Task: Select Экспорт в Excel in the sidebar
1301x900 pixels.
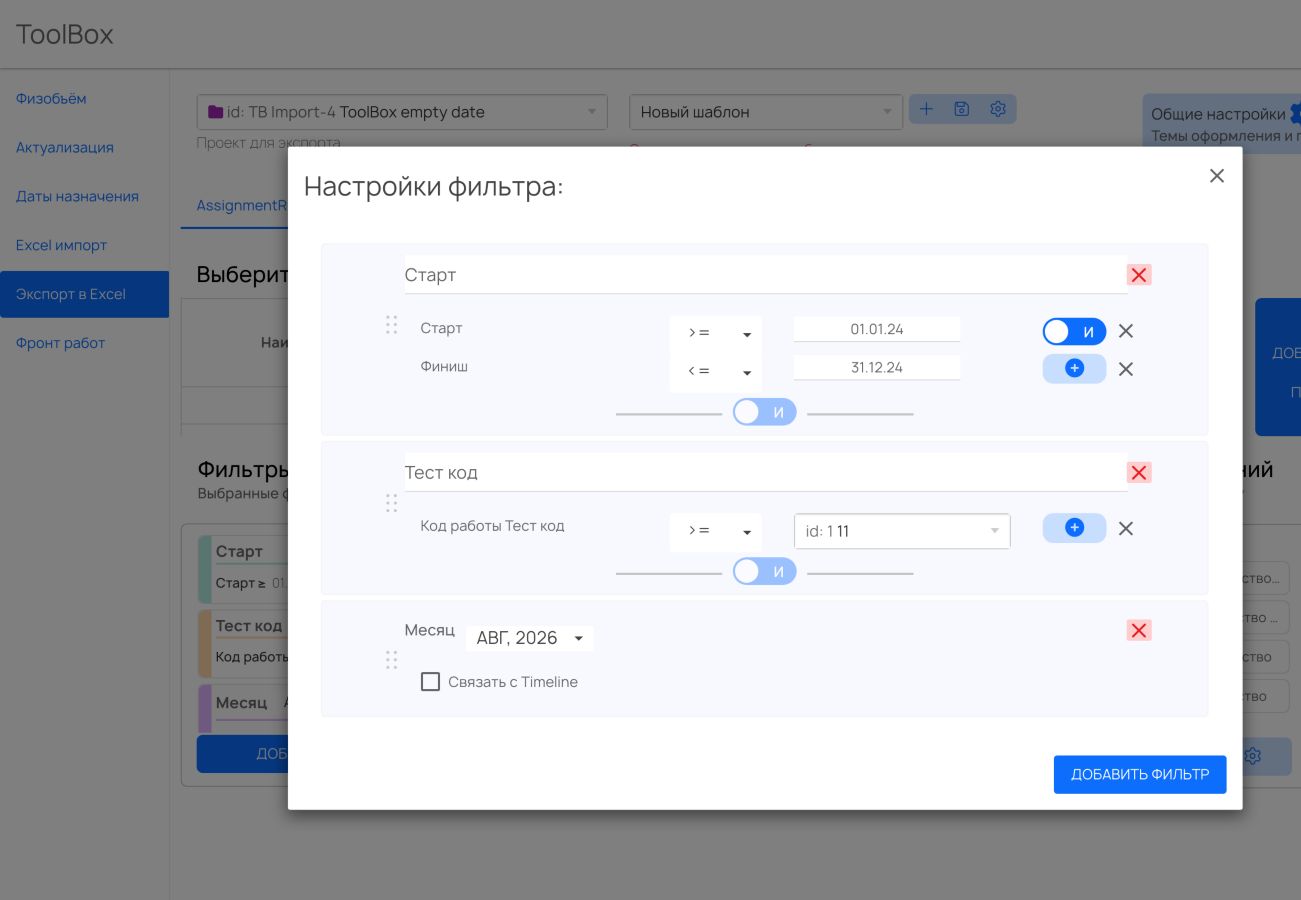Action: pyautogui.click(x=84, y=294)
